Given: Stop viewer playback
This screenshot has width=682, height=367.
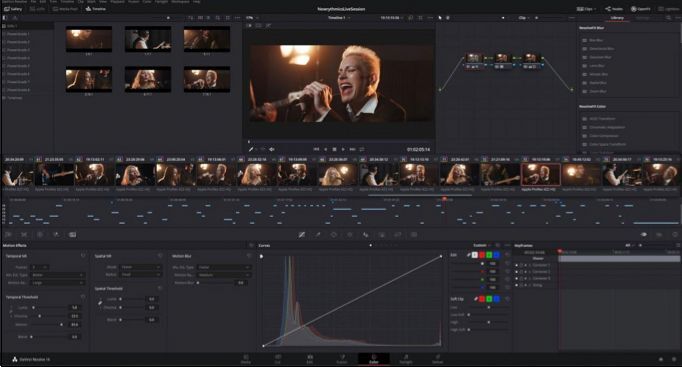Looking at the screenshot, I should (334, 149).
